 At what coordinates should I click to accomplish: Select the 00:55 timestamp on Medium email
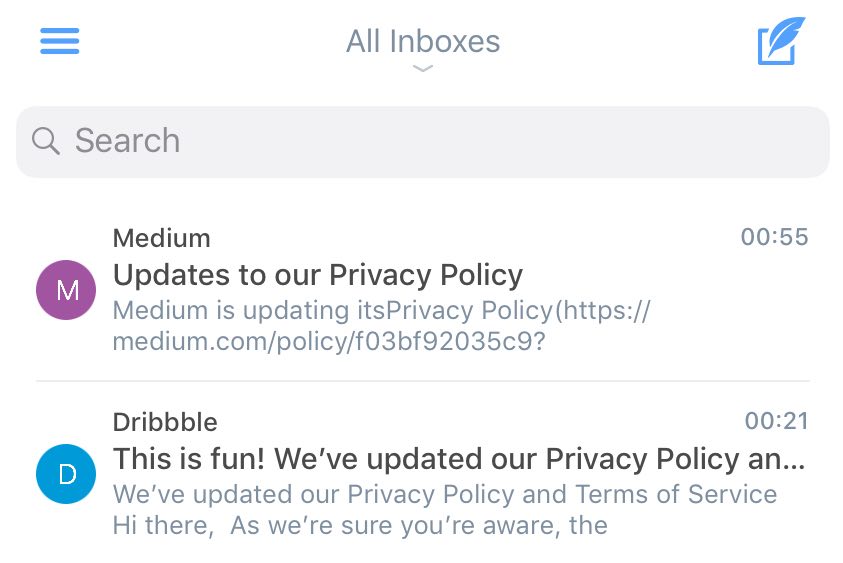774,237
